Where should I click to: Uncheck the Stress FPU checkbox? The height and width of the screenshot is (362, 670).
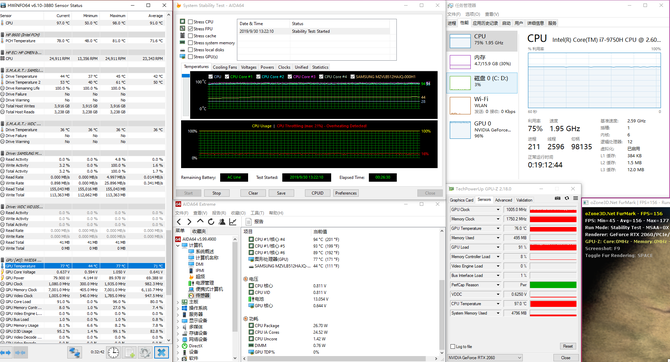(191, 29)
